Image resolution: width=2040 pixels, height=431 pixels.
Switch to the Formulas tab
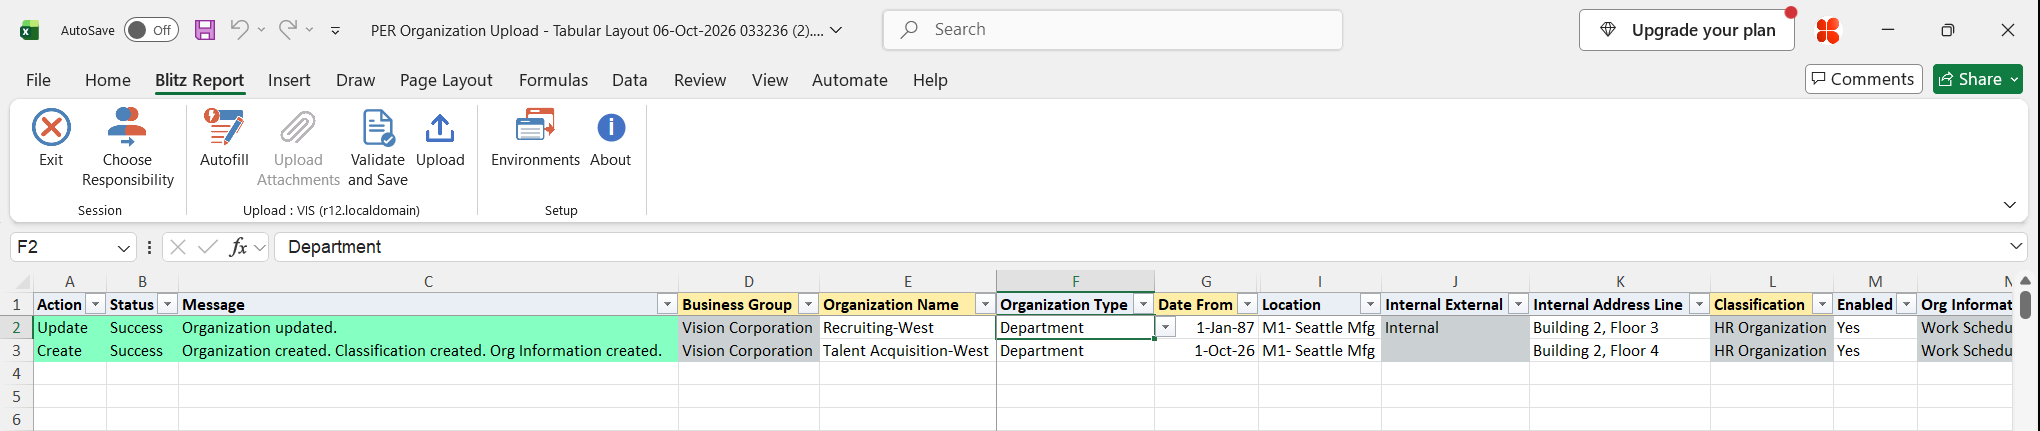click(x=553, y=80)
